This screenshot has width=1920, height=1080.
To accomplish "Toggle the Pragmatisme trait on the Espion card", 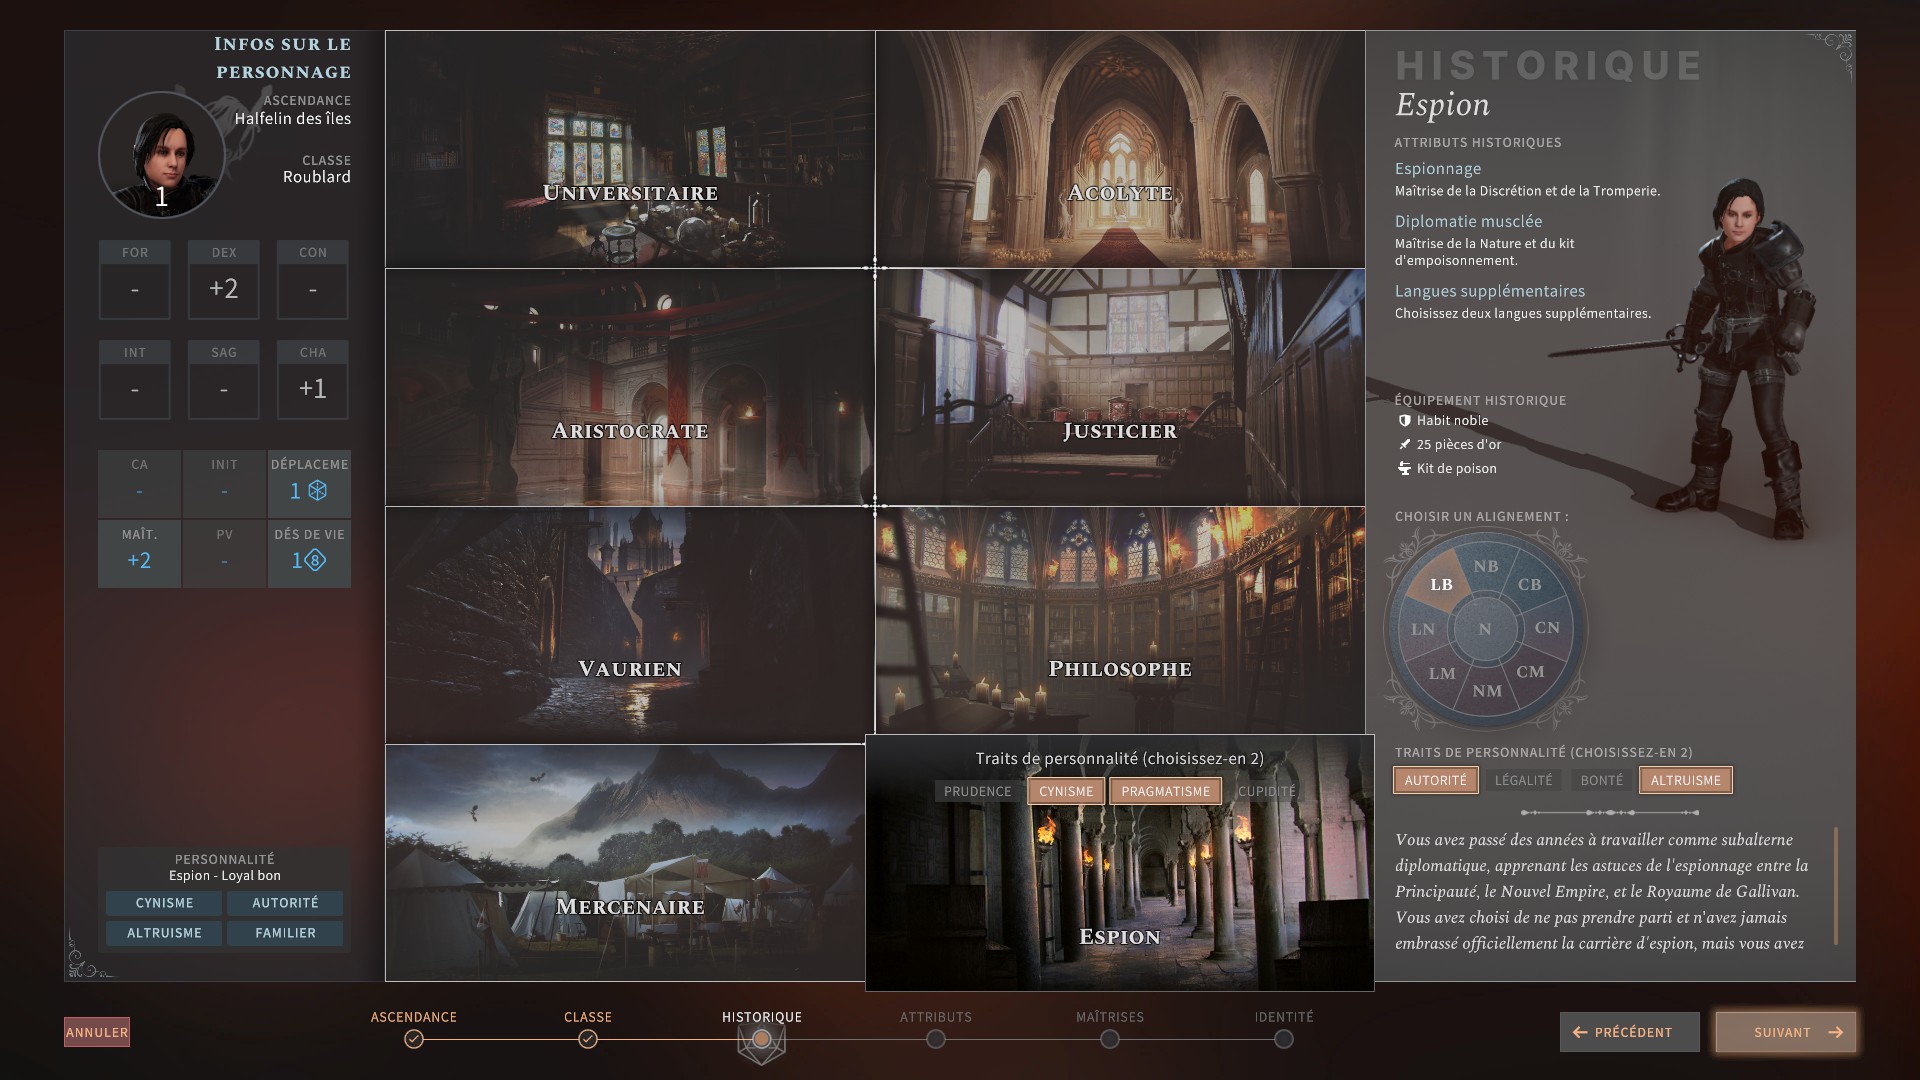I will click(x=1165, y=791).
